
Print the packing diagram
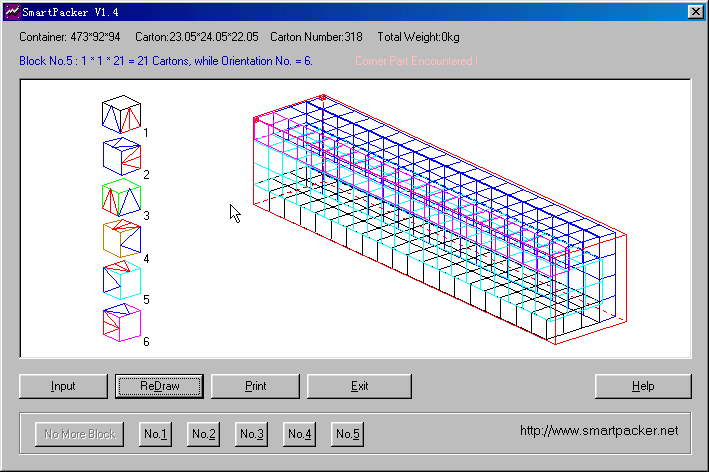tap(255, 386)
